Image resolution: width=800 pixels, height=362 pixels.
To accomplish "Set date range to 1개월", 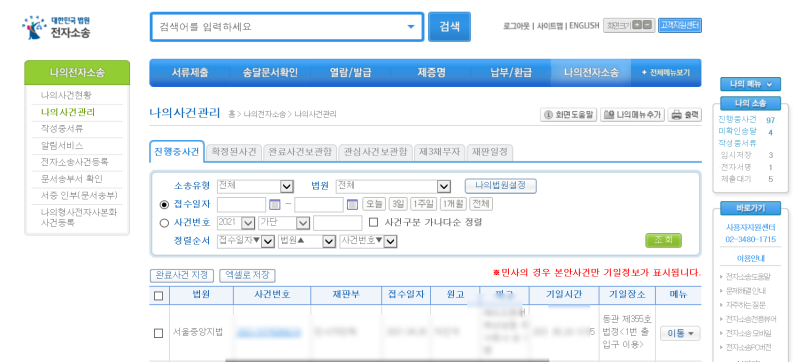I will point(454,204).
